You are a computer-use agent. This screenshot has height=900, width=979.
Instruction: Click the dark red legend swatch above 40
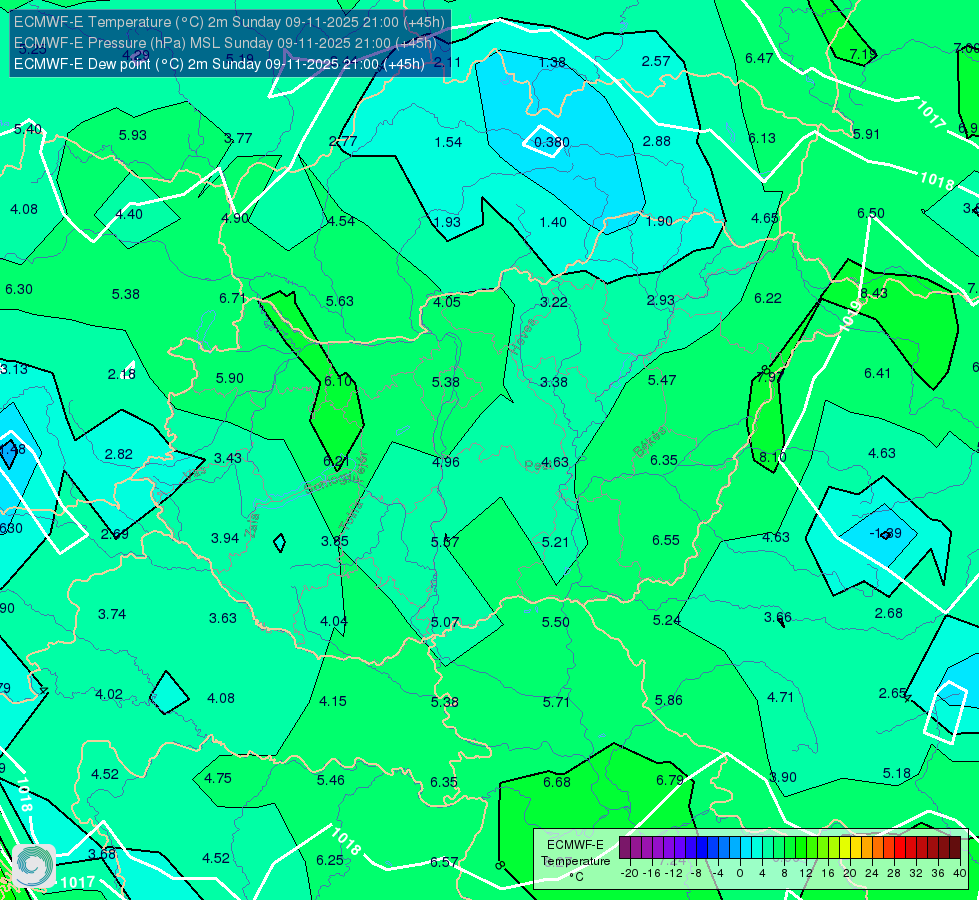[x=955, y=848]
